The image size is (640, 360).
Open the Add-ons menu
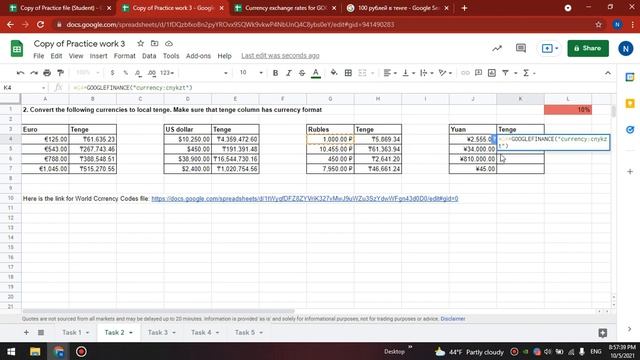pos(198,56)
